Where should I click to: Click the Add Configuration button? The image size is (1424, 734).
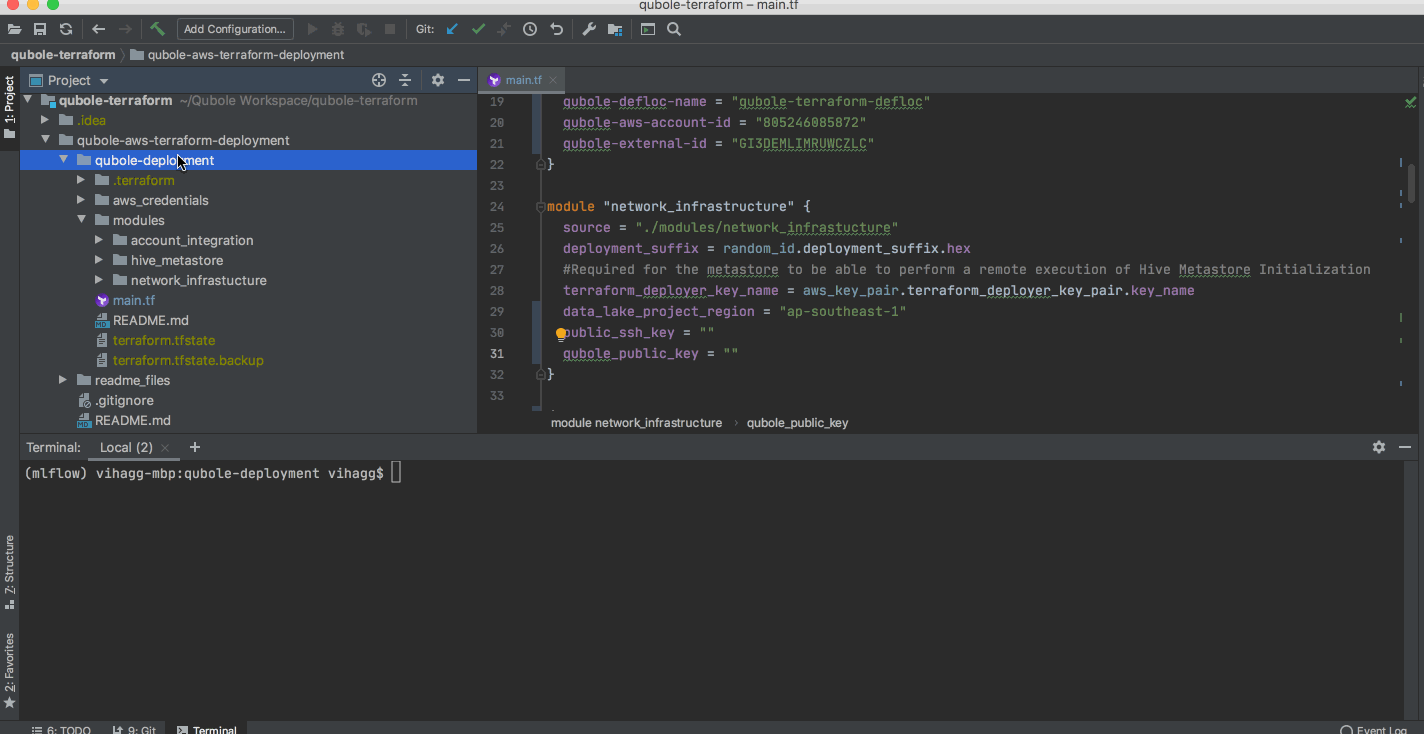[x=235, y=29]
